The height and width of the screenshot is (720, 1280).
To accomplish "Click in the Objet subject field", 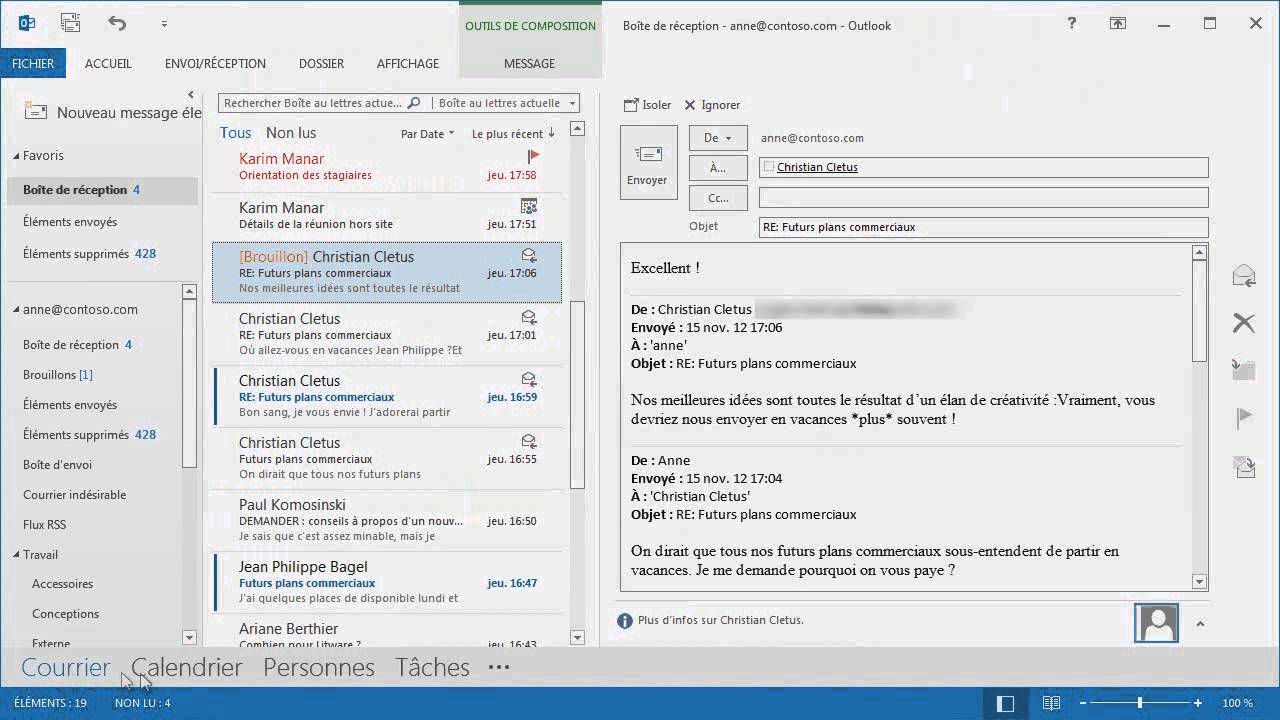I will coord(983,227).
